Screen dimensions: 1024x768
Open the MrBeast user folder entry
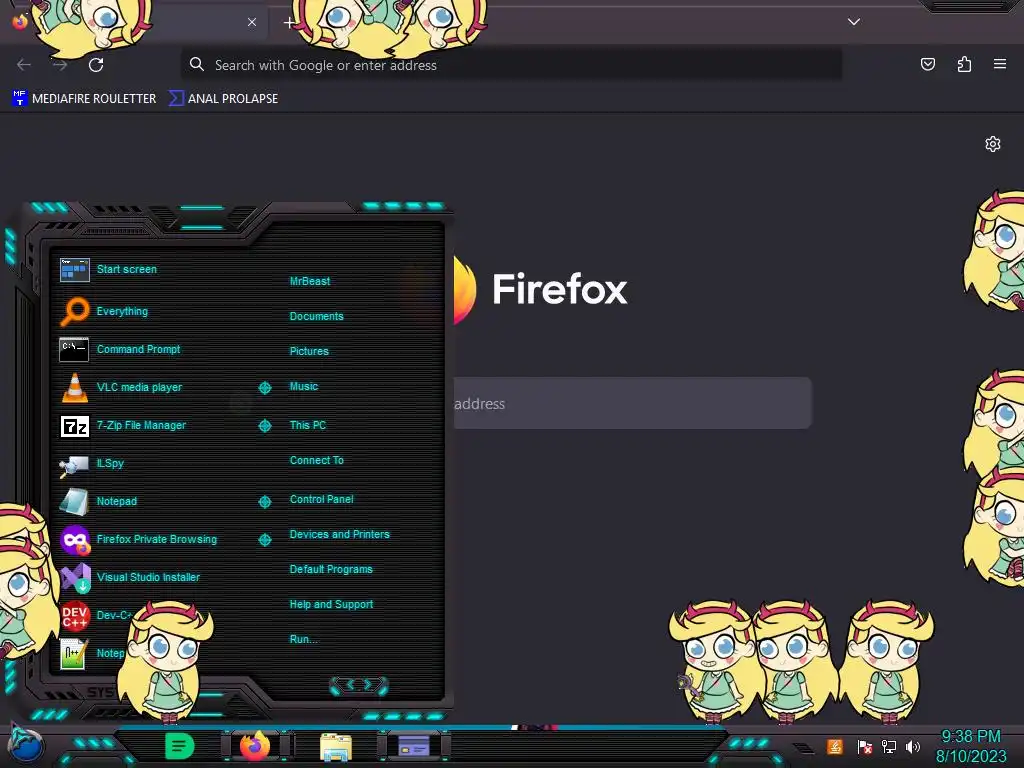click(x=310, y=281)
